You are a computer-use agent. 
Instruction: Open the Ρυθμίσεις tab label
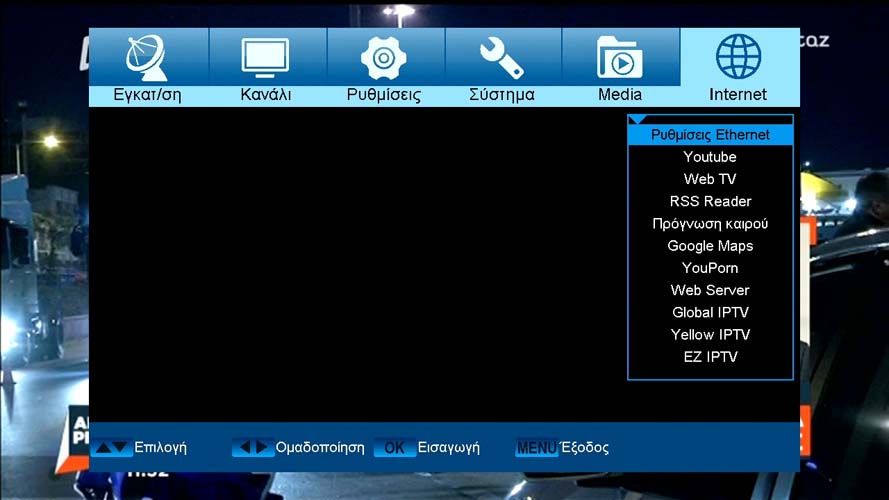tap(384, 95)
